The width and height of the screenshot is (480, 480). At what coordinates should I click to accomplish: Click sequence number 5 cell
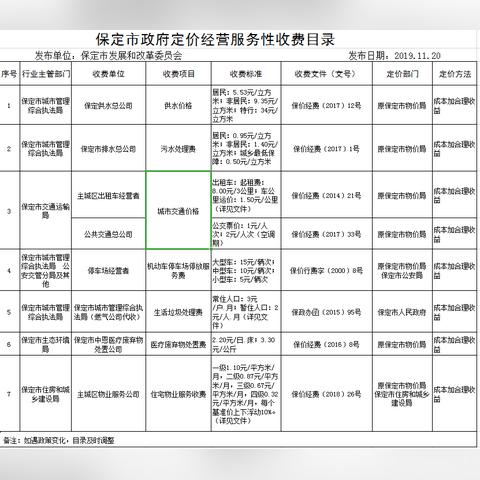[9, 312]
